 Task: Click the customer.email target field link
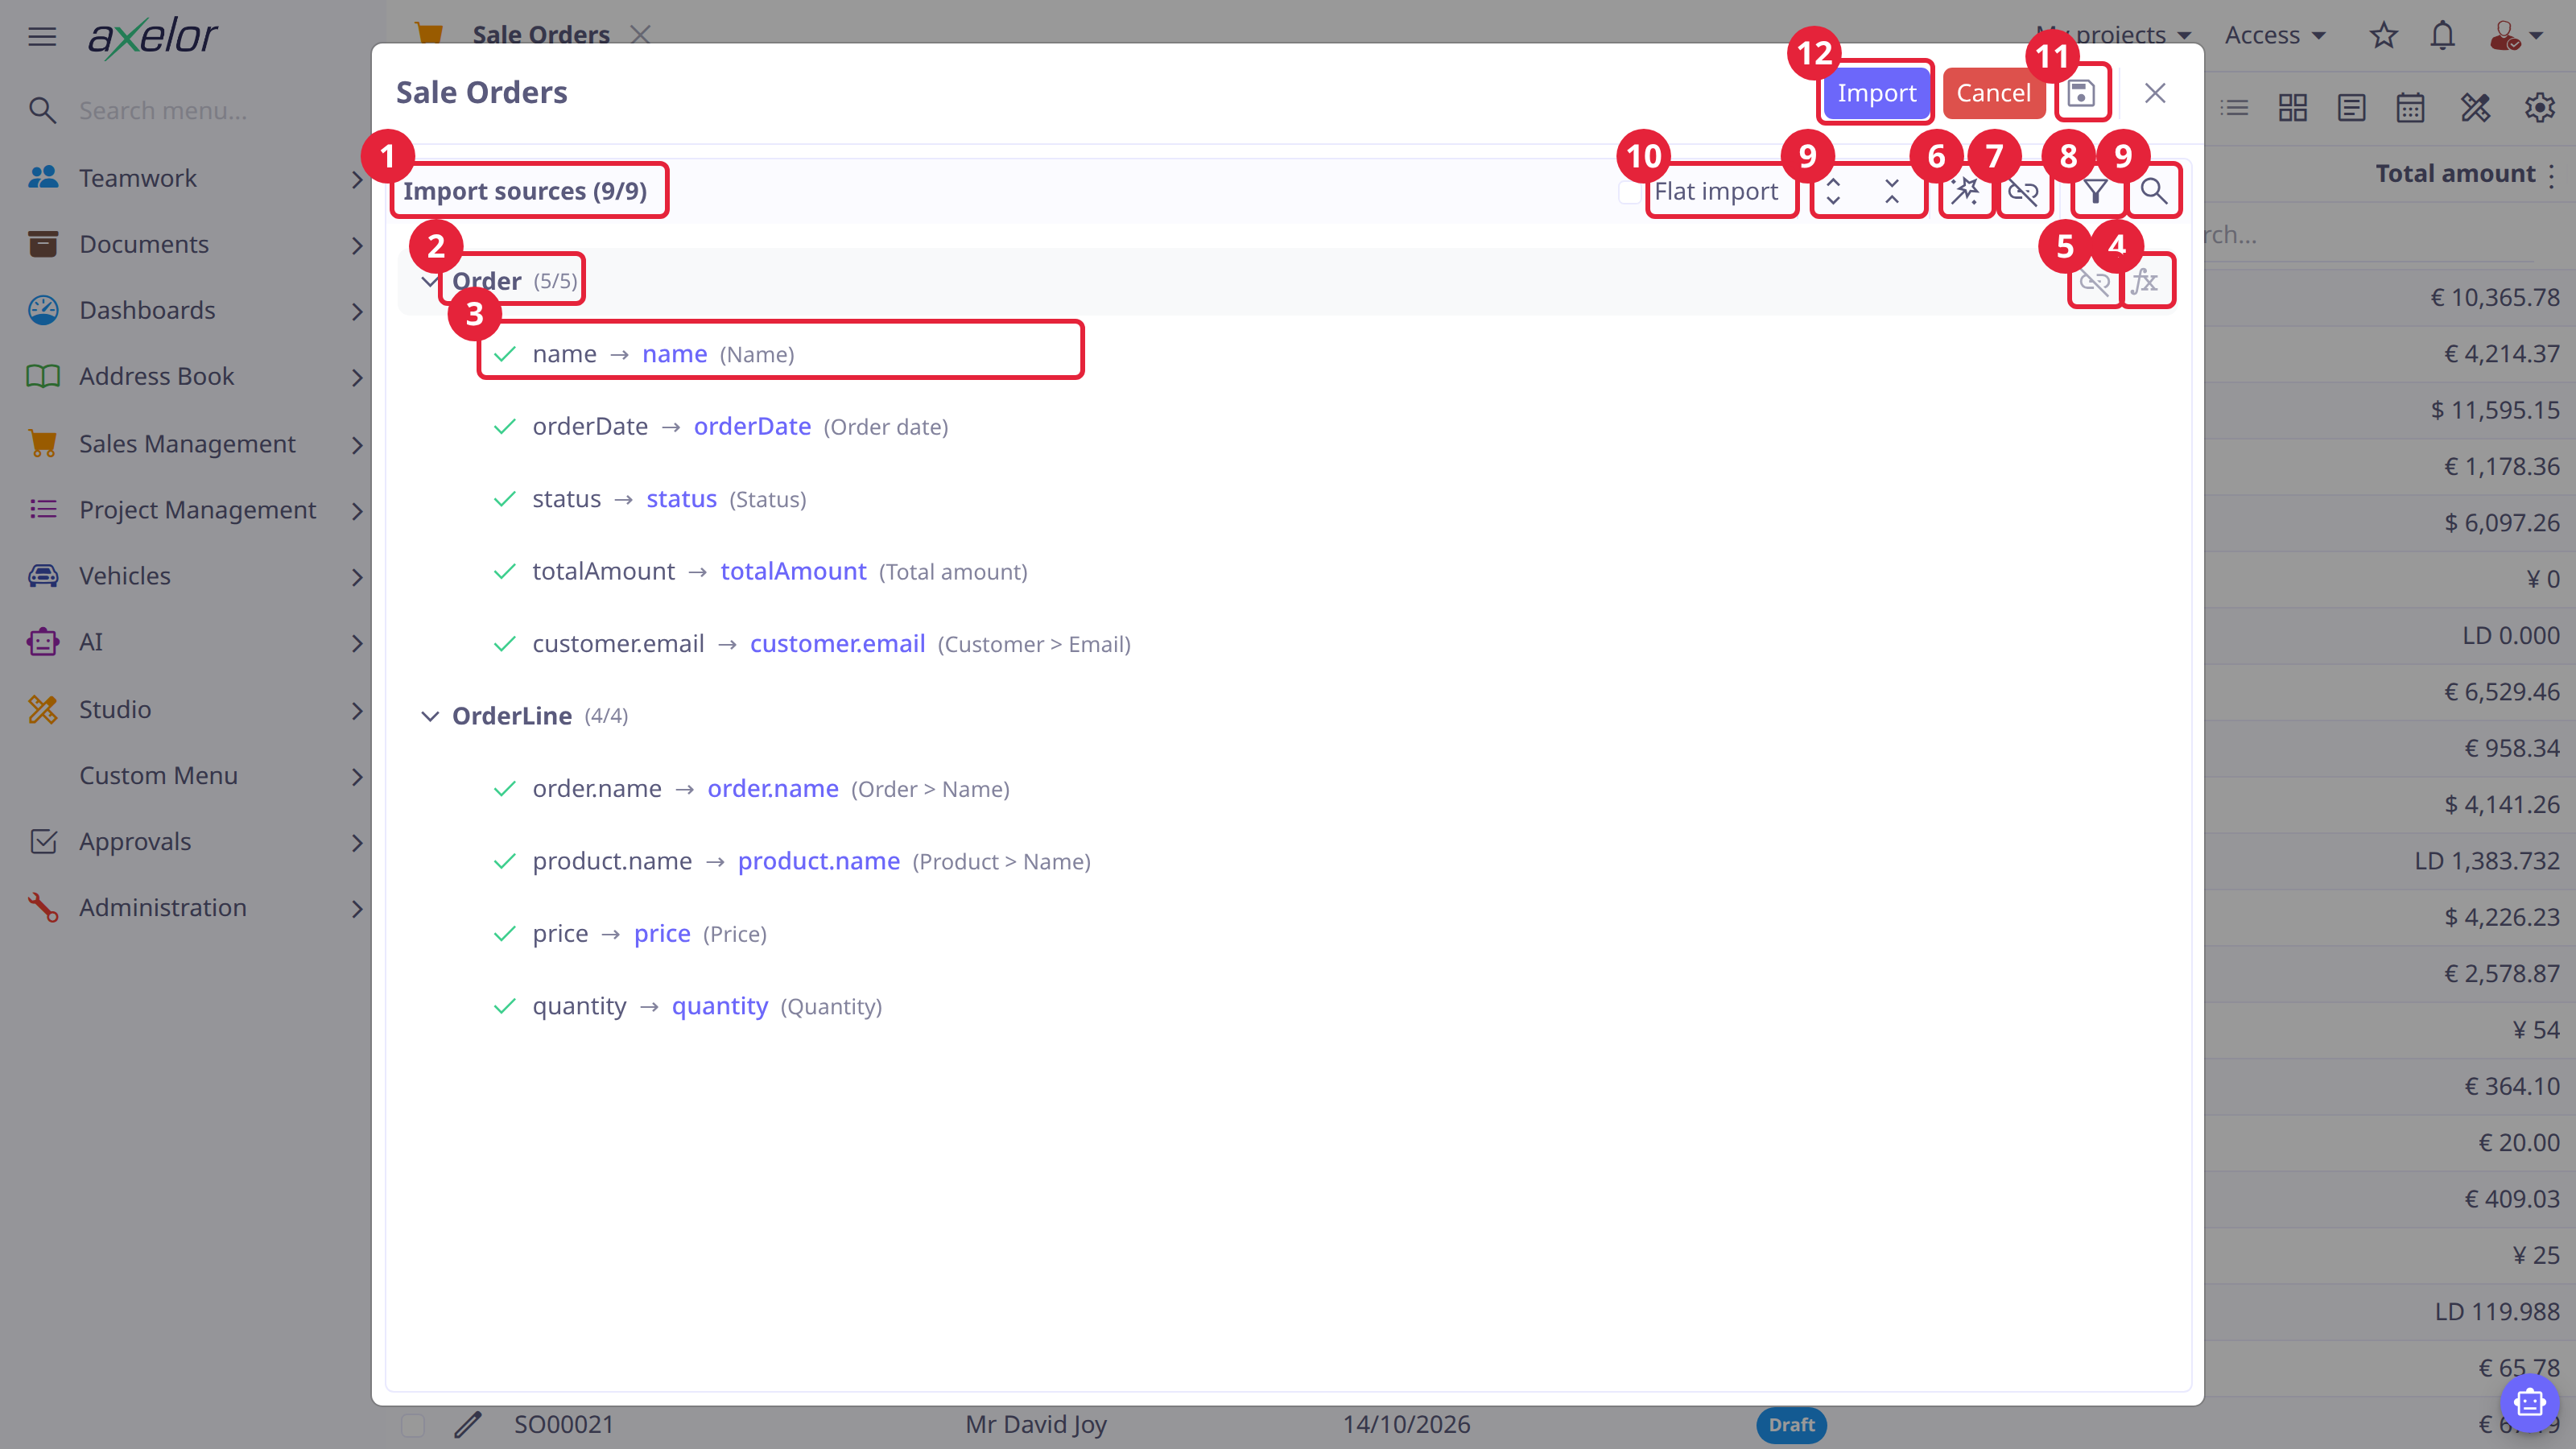pos(837,644)
